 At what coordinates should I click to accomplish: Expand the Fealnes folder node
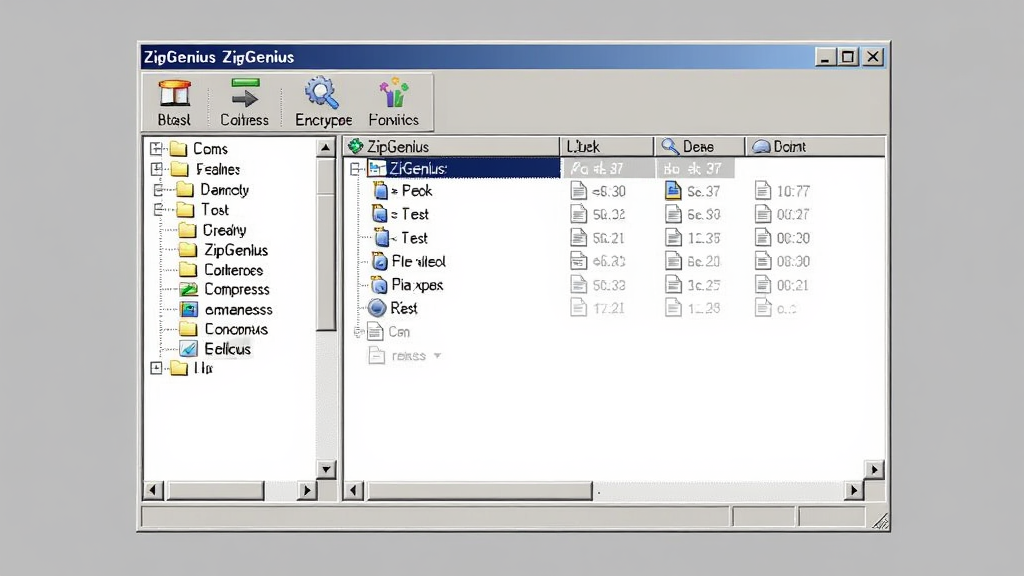tap(157, 169)
